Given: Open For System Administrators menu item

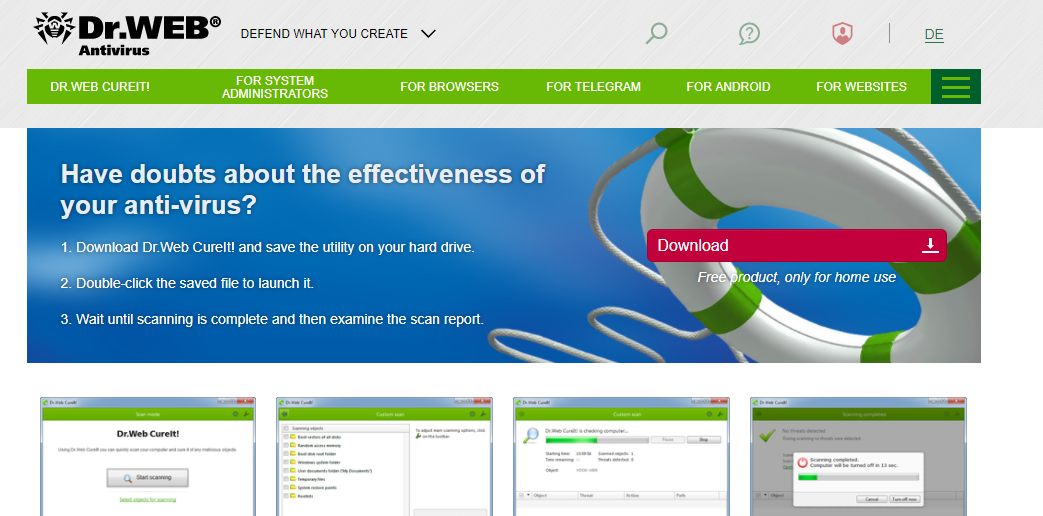Looking at the screenshot, I should coord(275,87).
